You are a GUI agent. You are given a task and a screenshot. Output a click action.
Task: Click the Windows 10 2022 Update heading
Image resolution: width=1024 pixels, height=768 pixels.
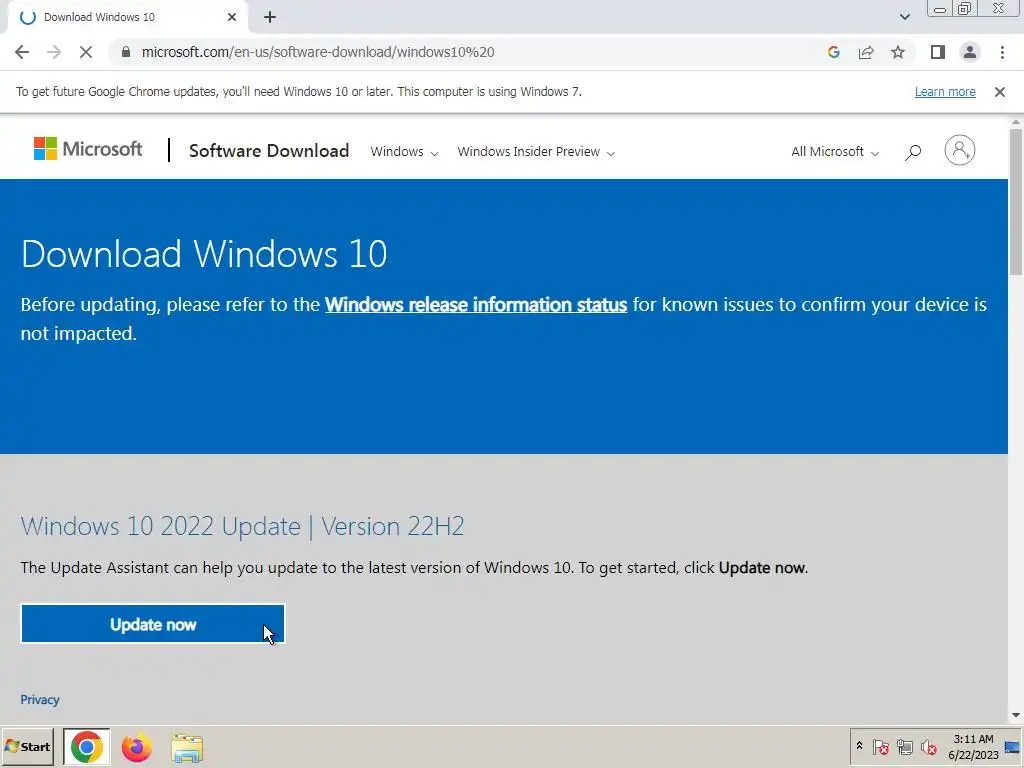242,526
